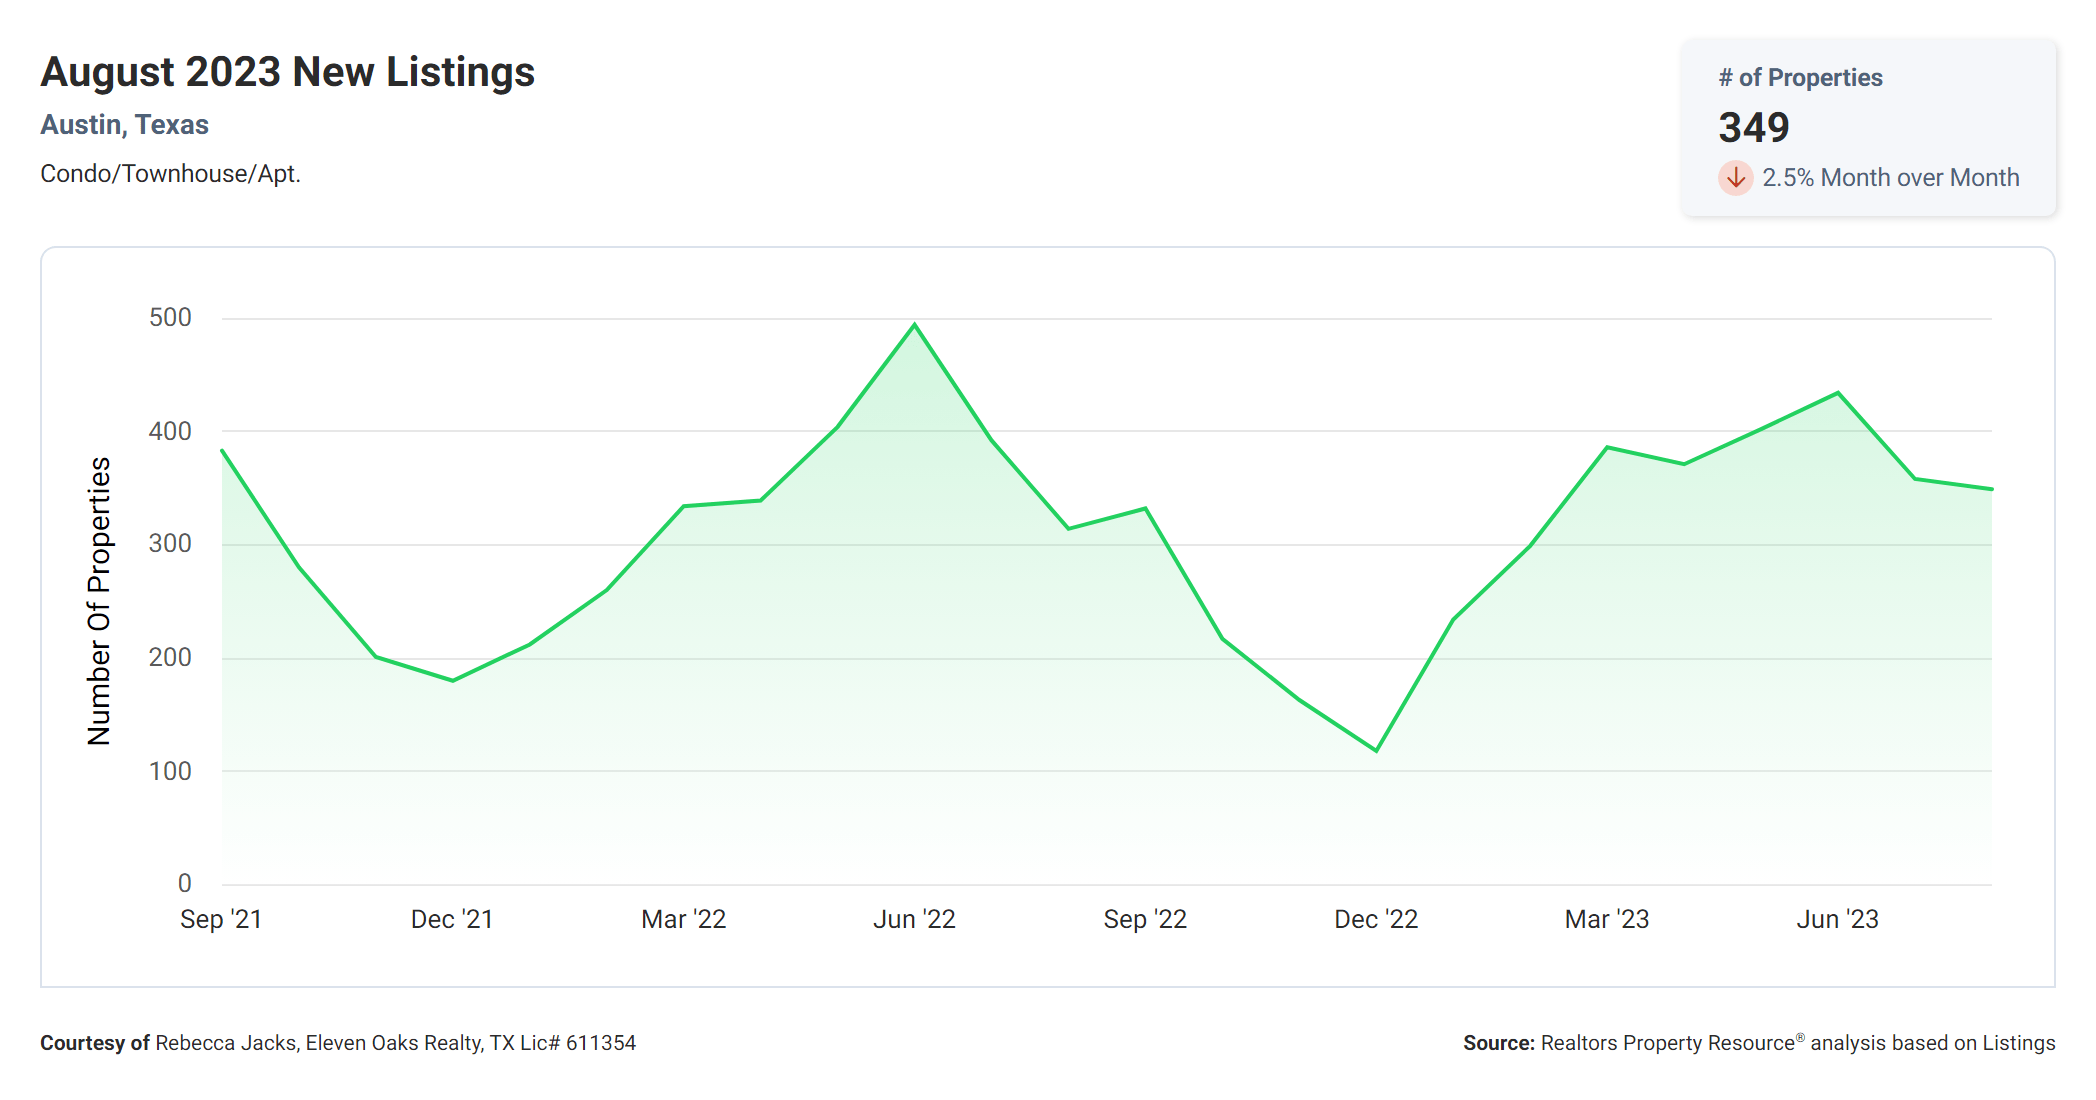2096x1100 pixels.
Task: Click the 2.5% Month over Month text
Action: (1890, 178)
